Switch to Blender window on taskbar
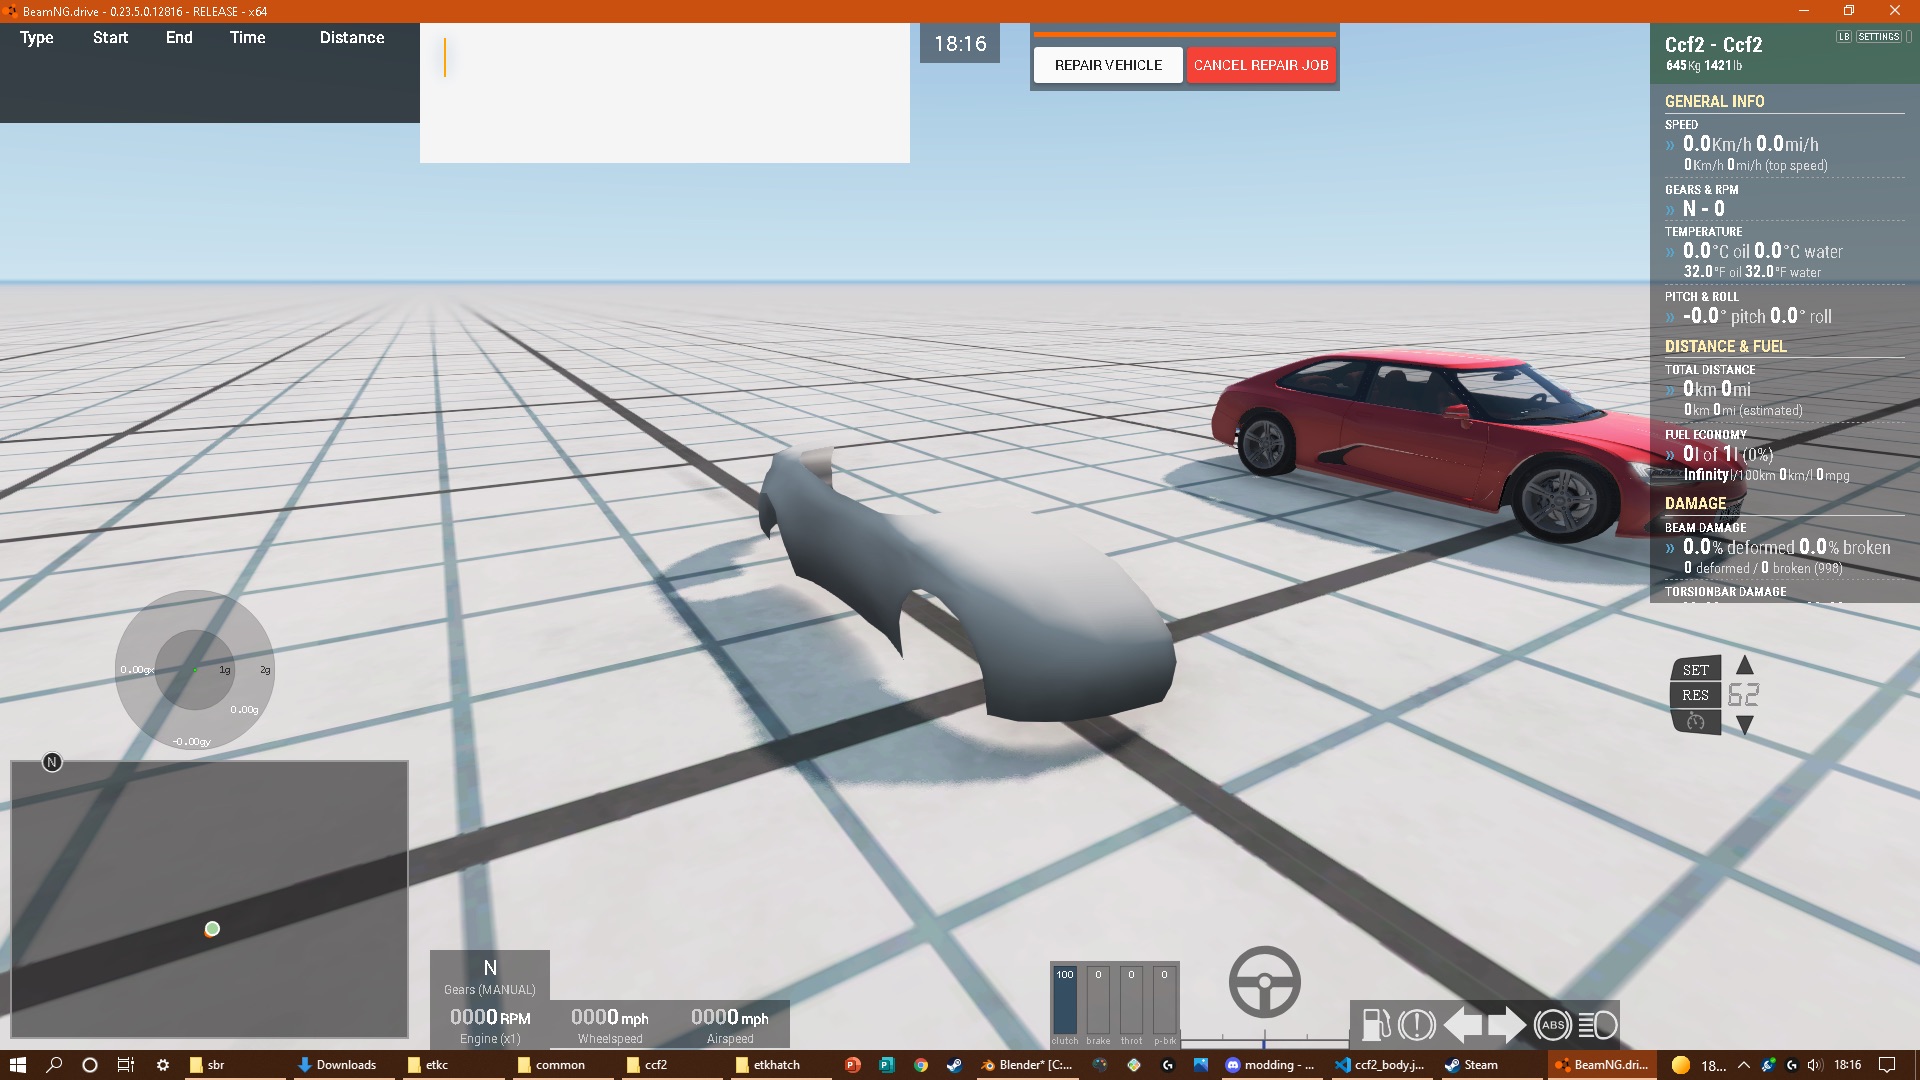This screenshot has height=1080, width=1920. coord(1027,1065)
